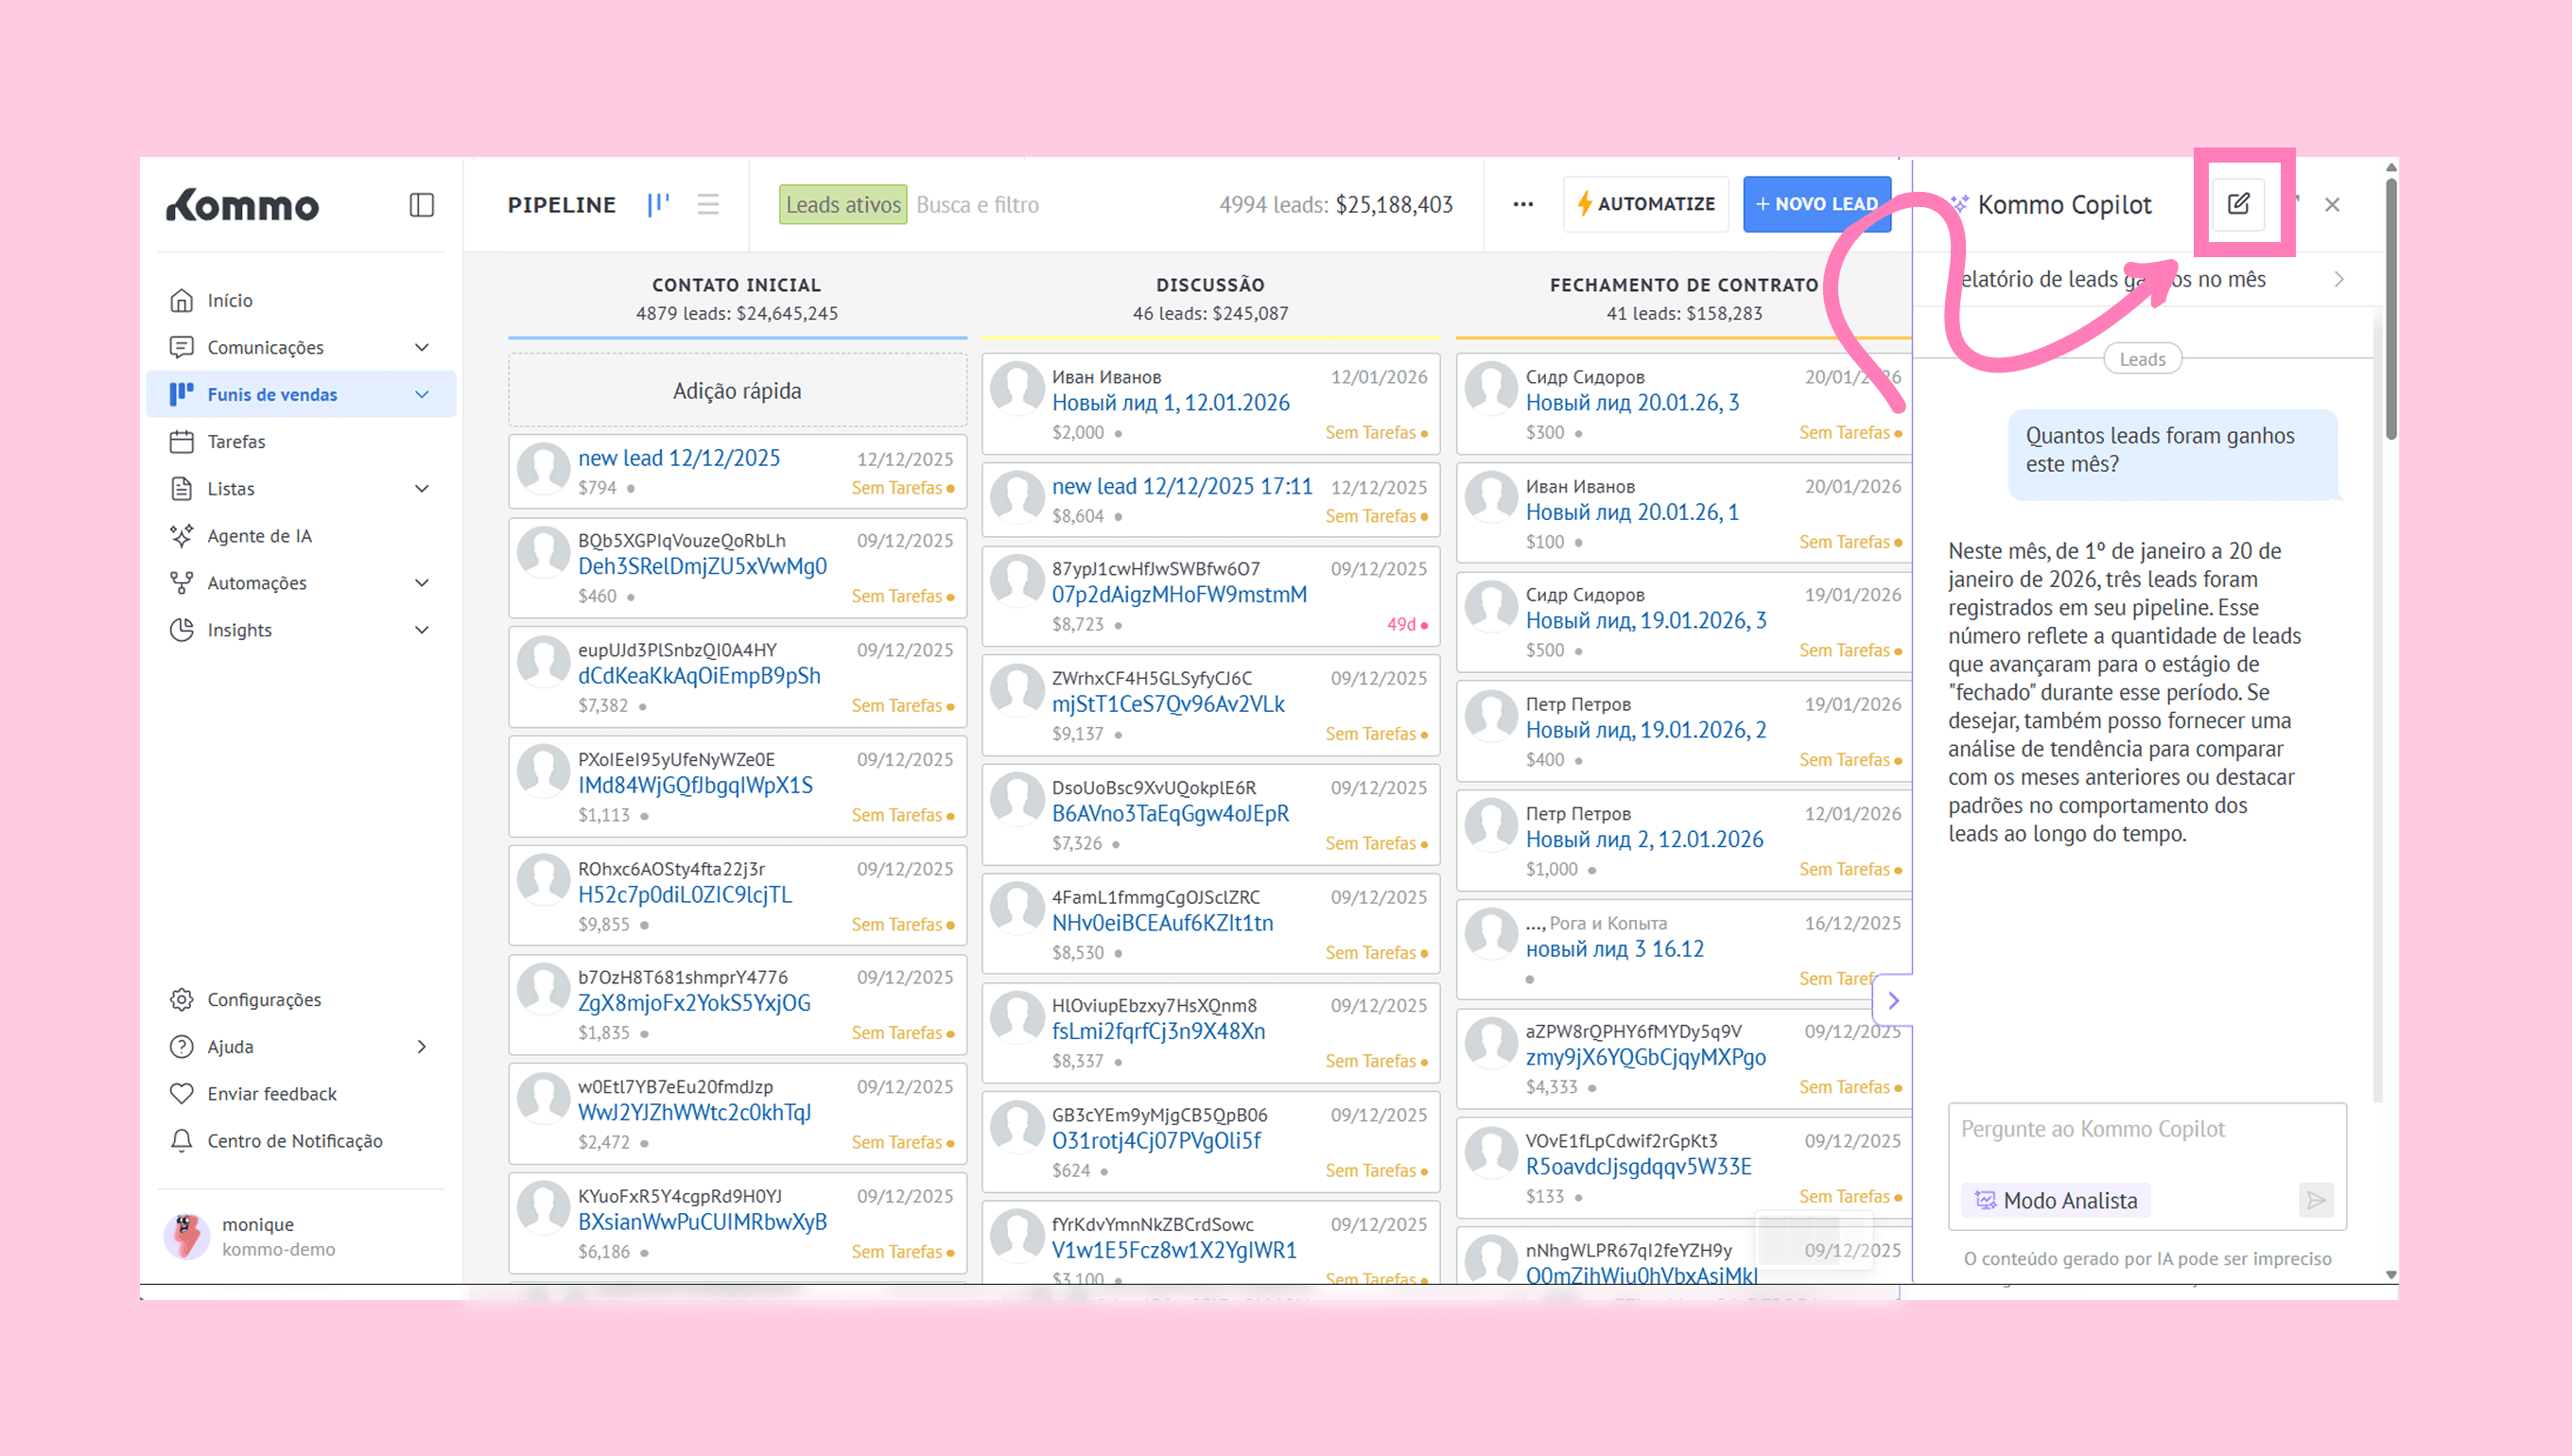
Task: Click the Copilot send message arrow
Action: point(2315,1200)
